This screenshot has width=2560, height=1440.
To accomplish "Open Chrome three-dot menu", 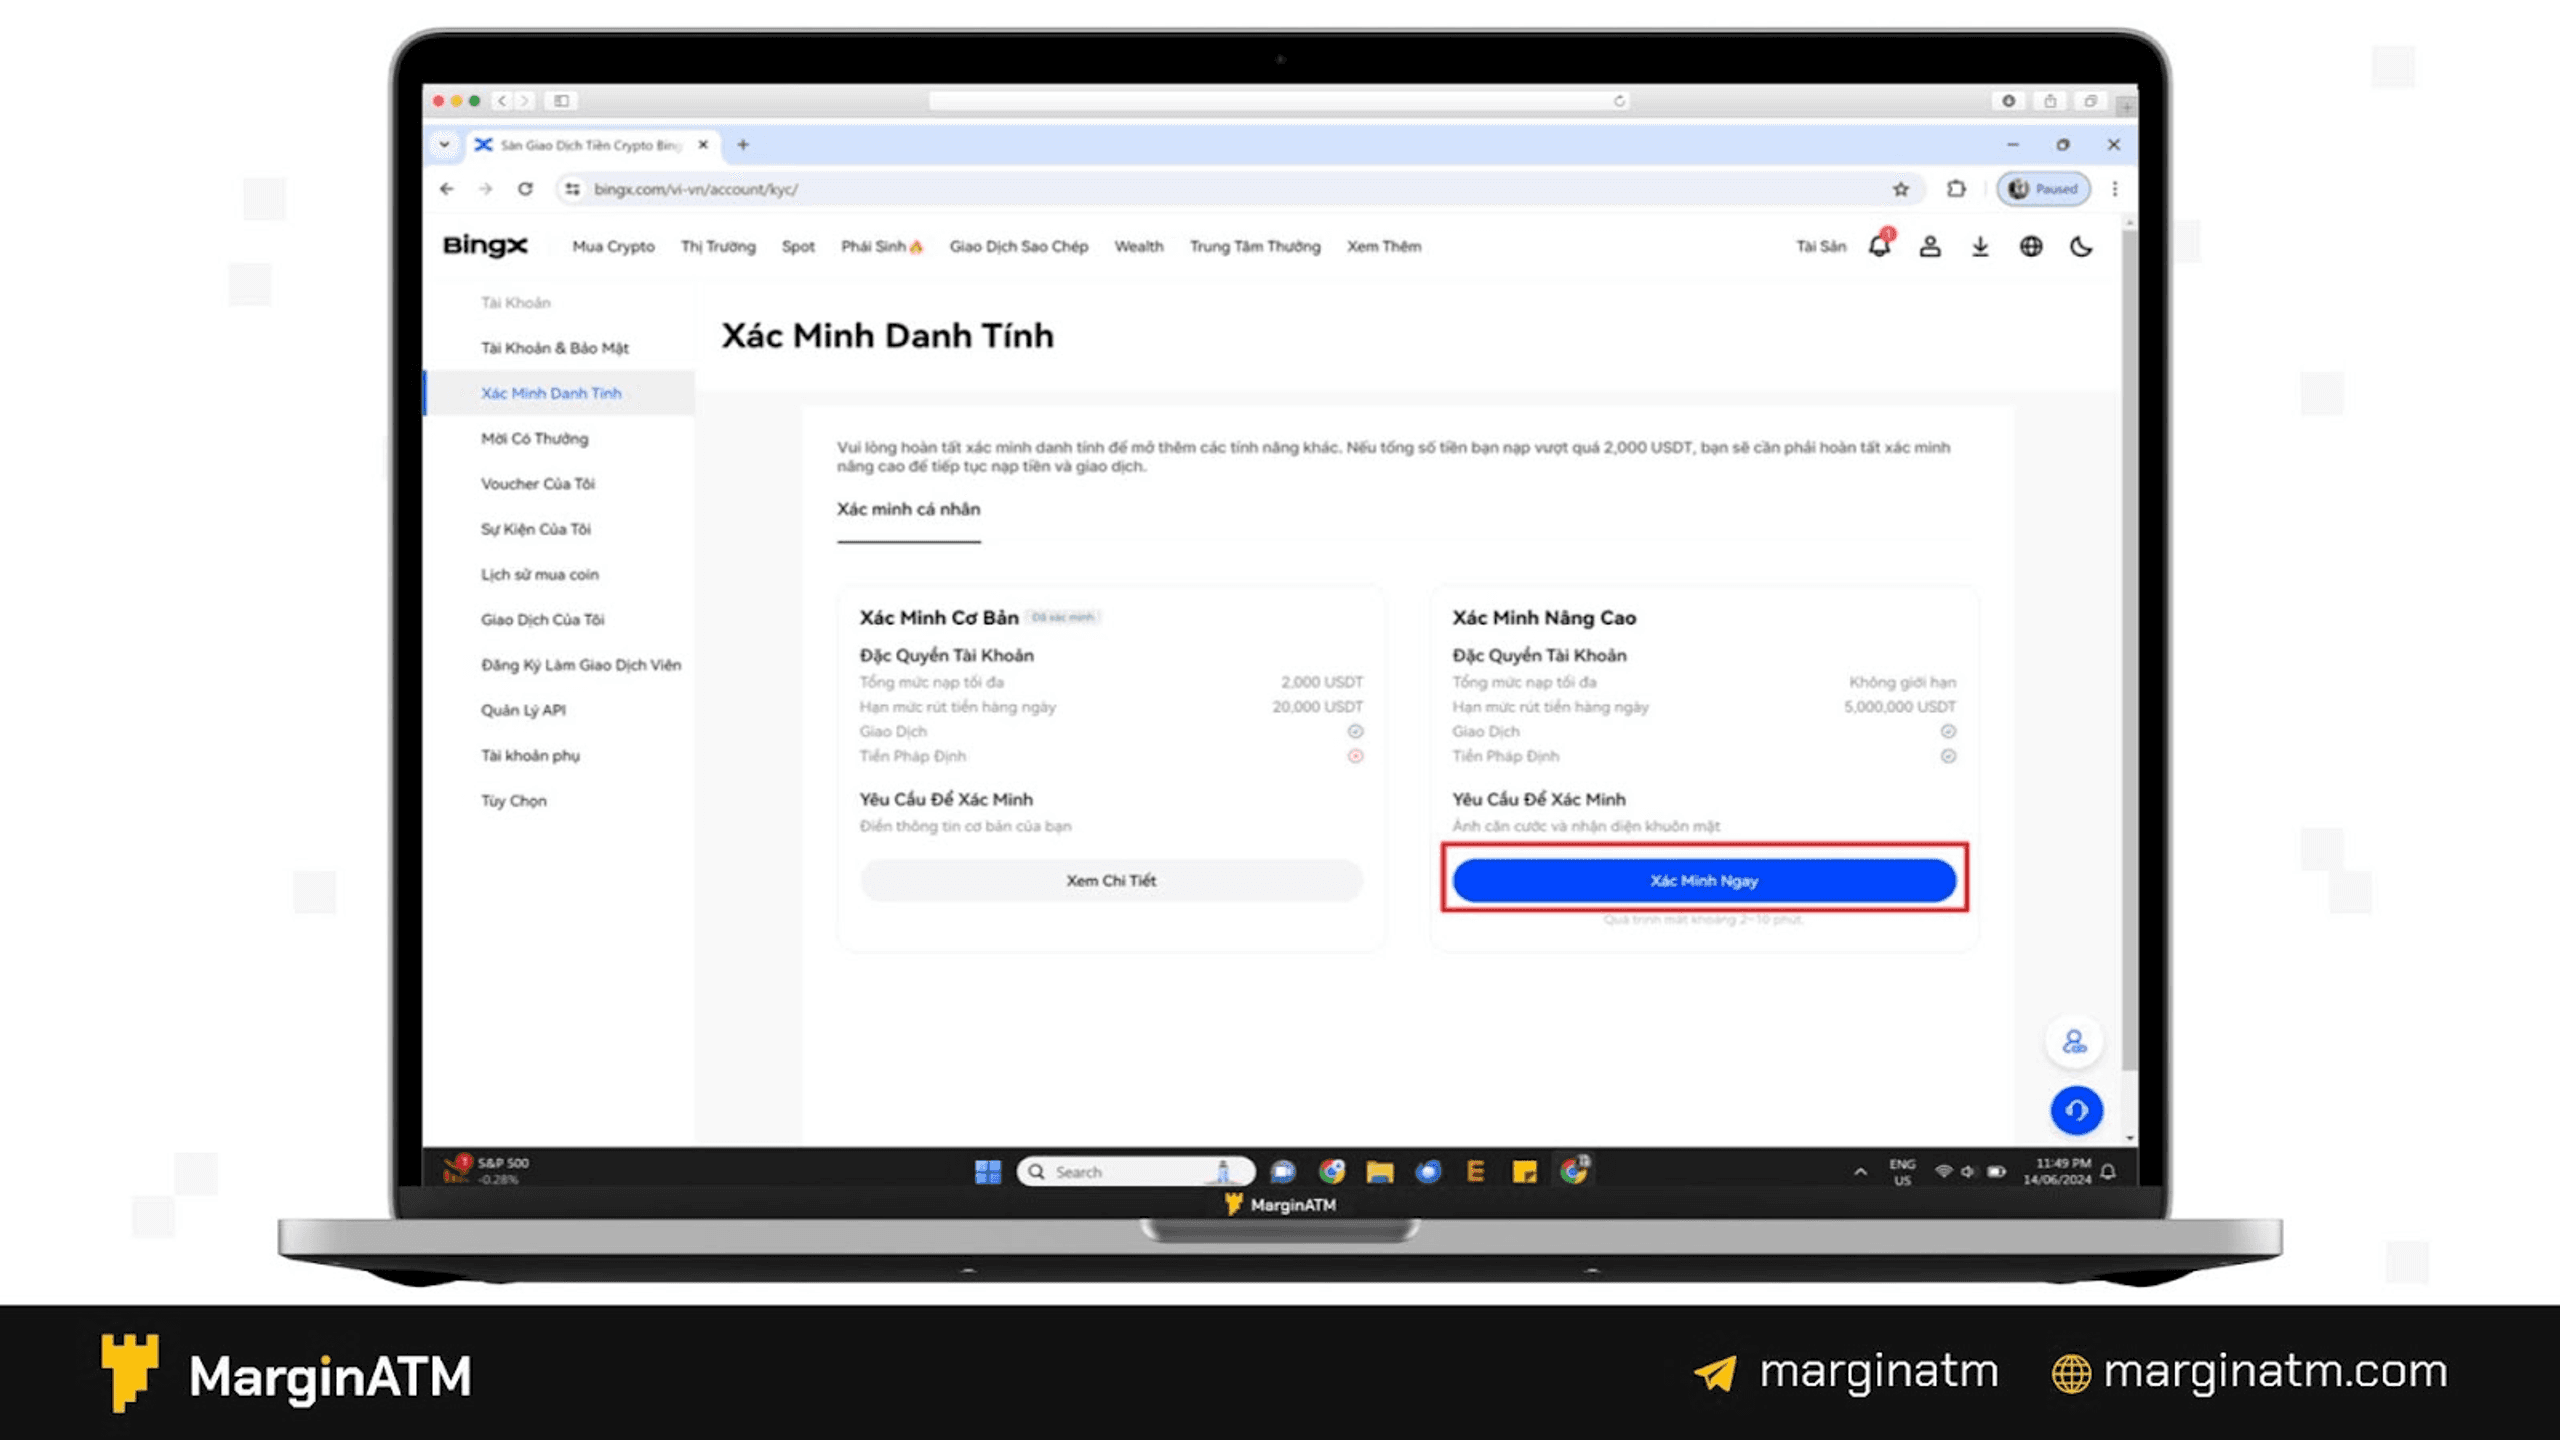I will point(2115,189).
